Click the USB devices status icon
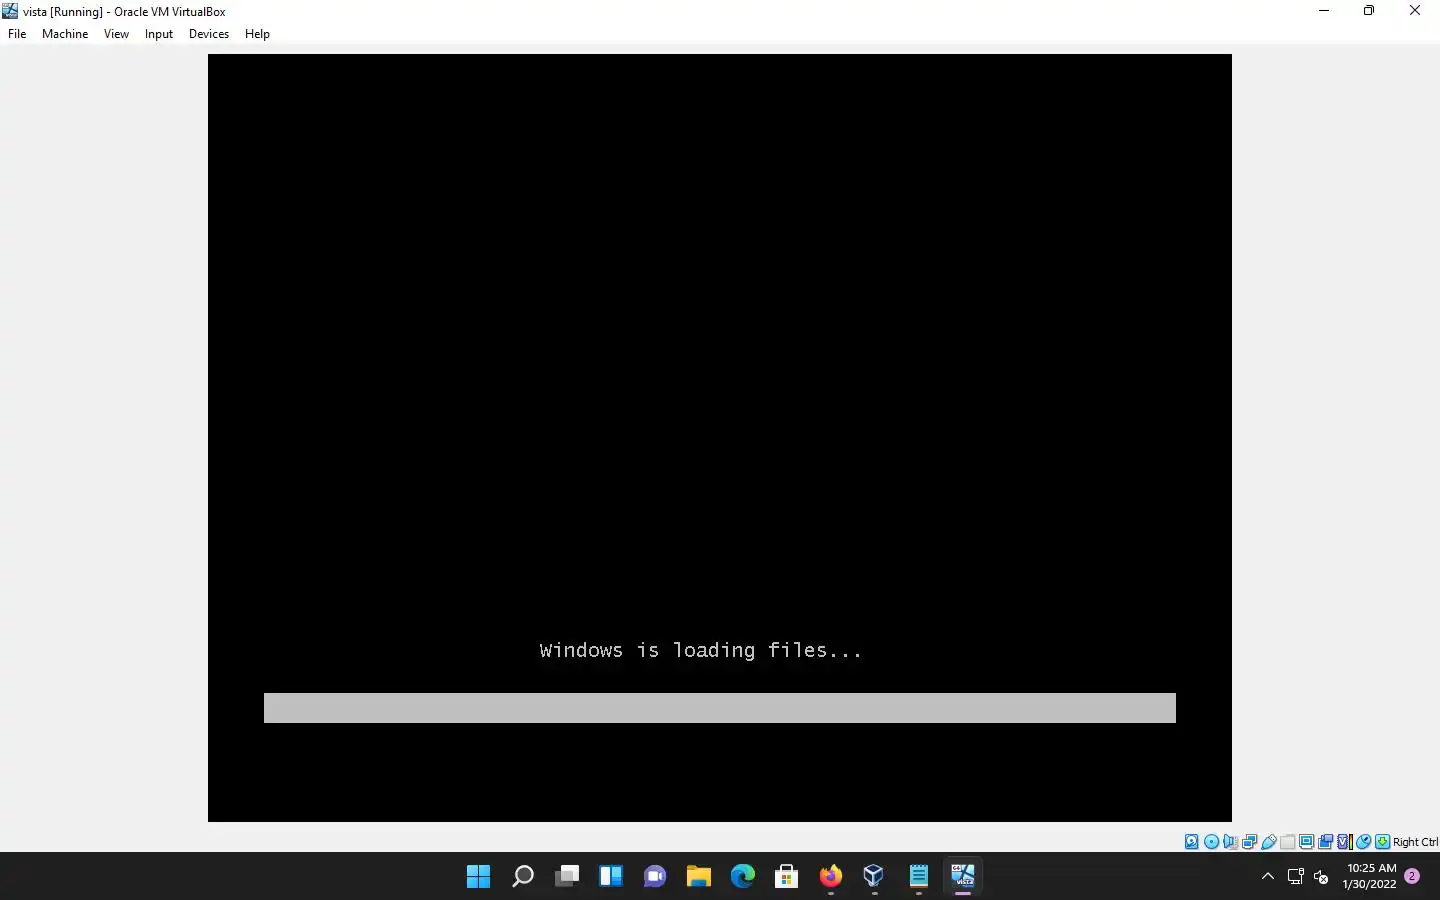The width and height of the screenshot is (1440, 900). click(1269, 842)
